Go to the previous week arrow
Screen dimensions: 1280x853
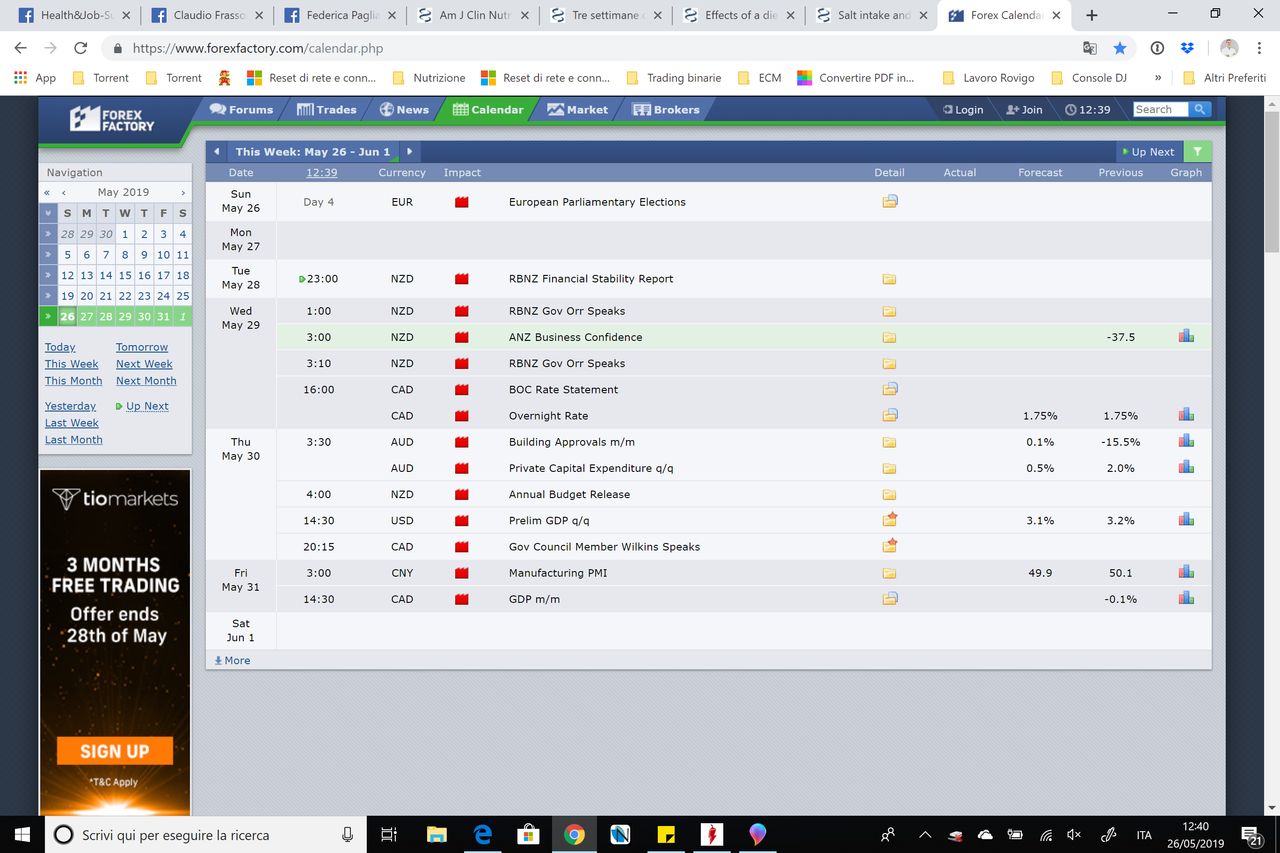coord(217,152)
